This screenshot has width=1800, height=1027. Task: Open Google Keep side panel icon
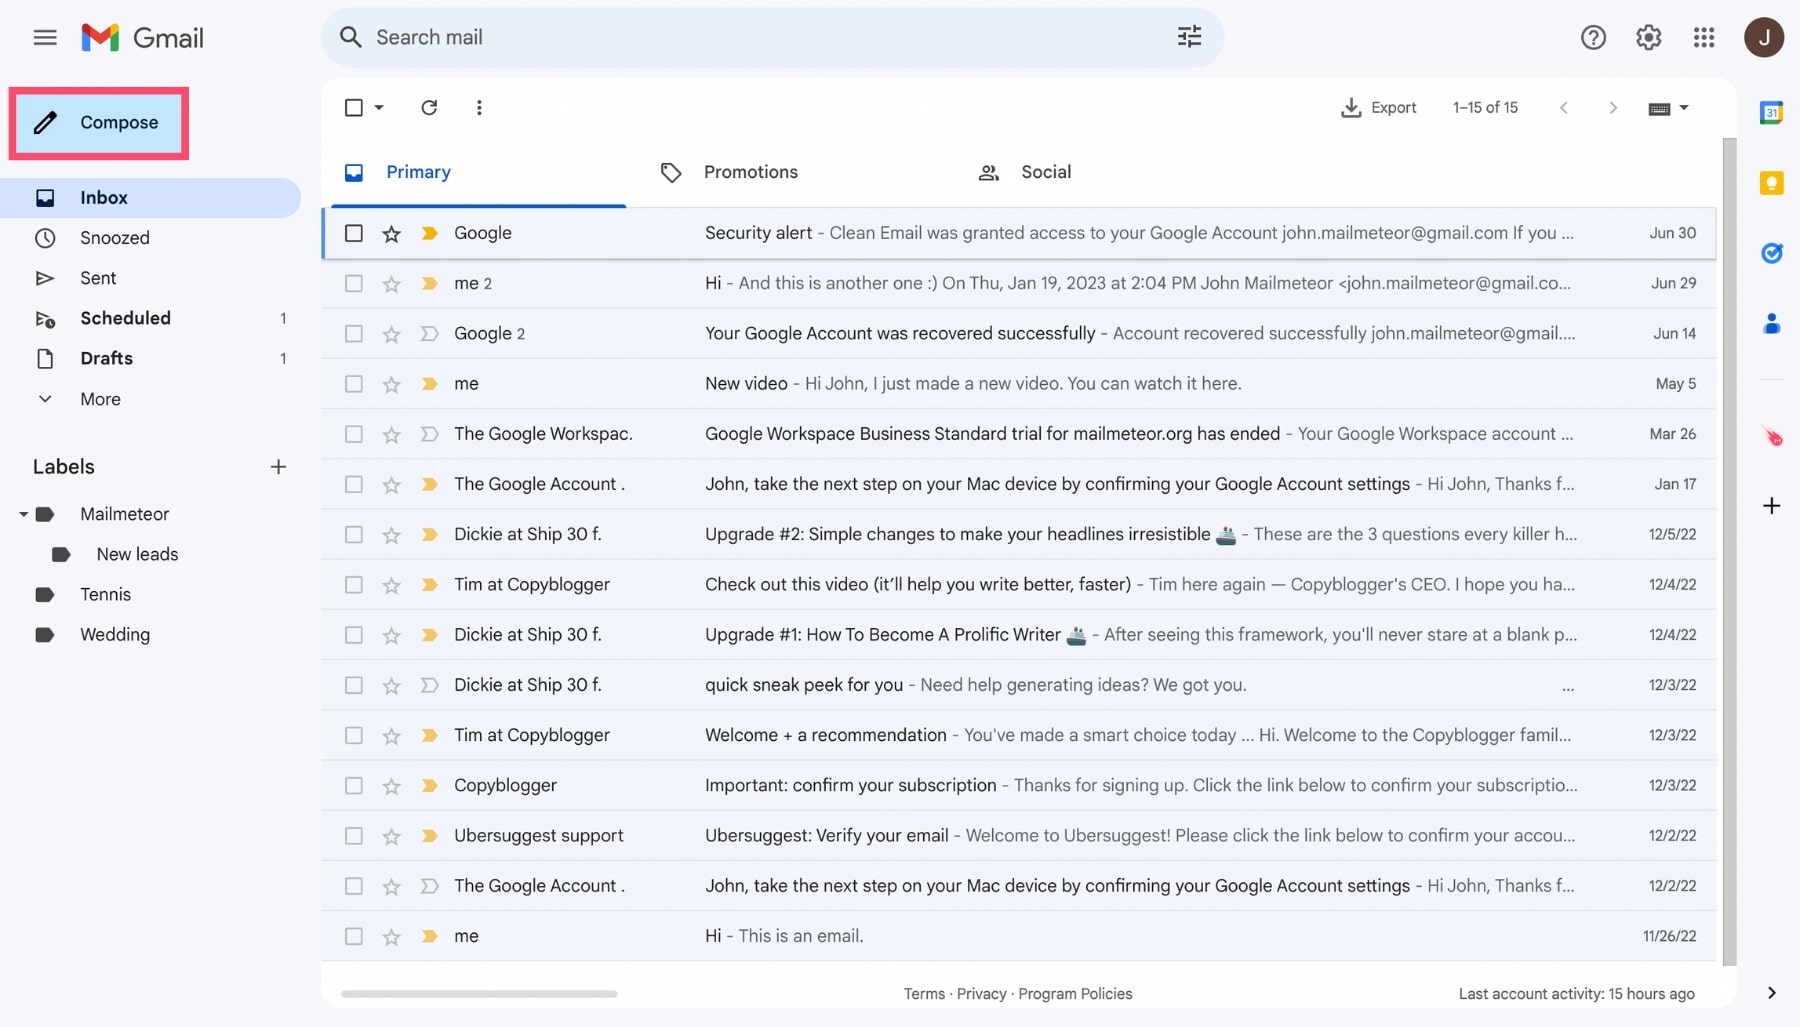1771,183
